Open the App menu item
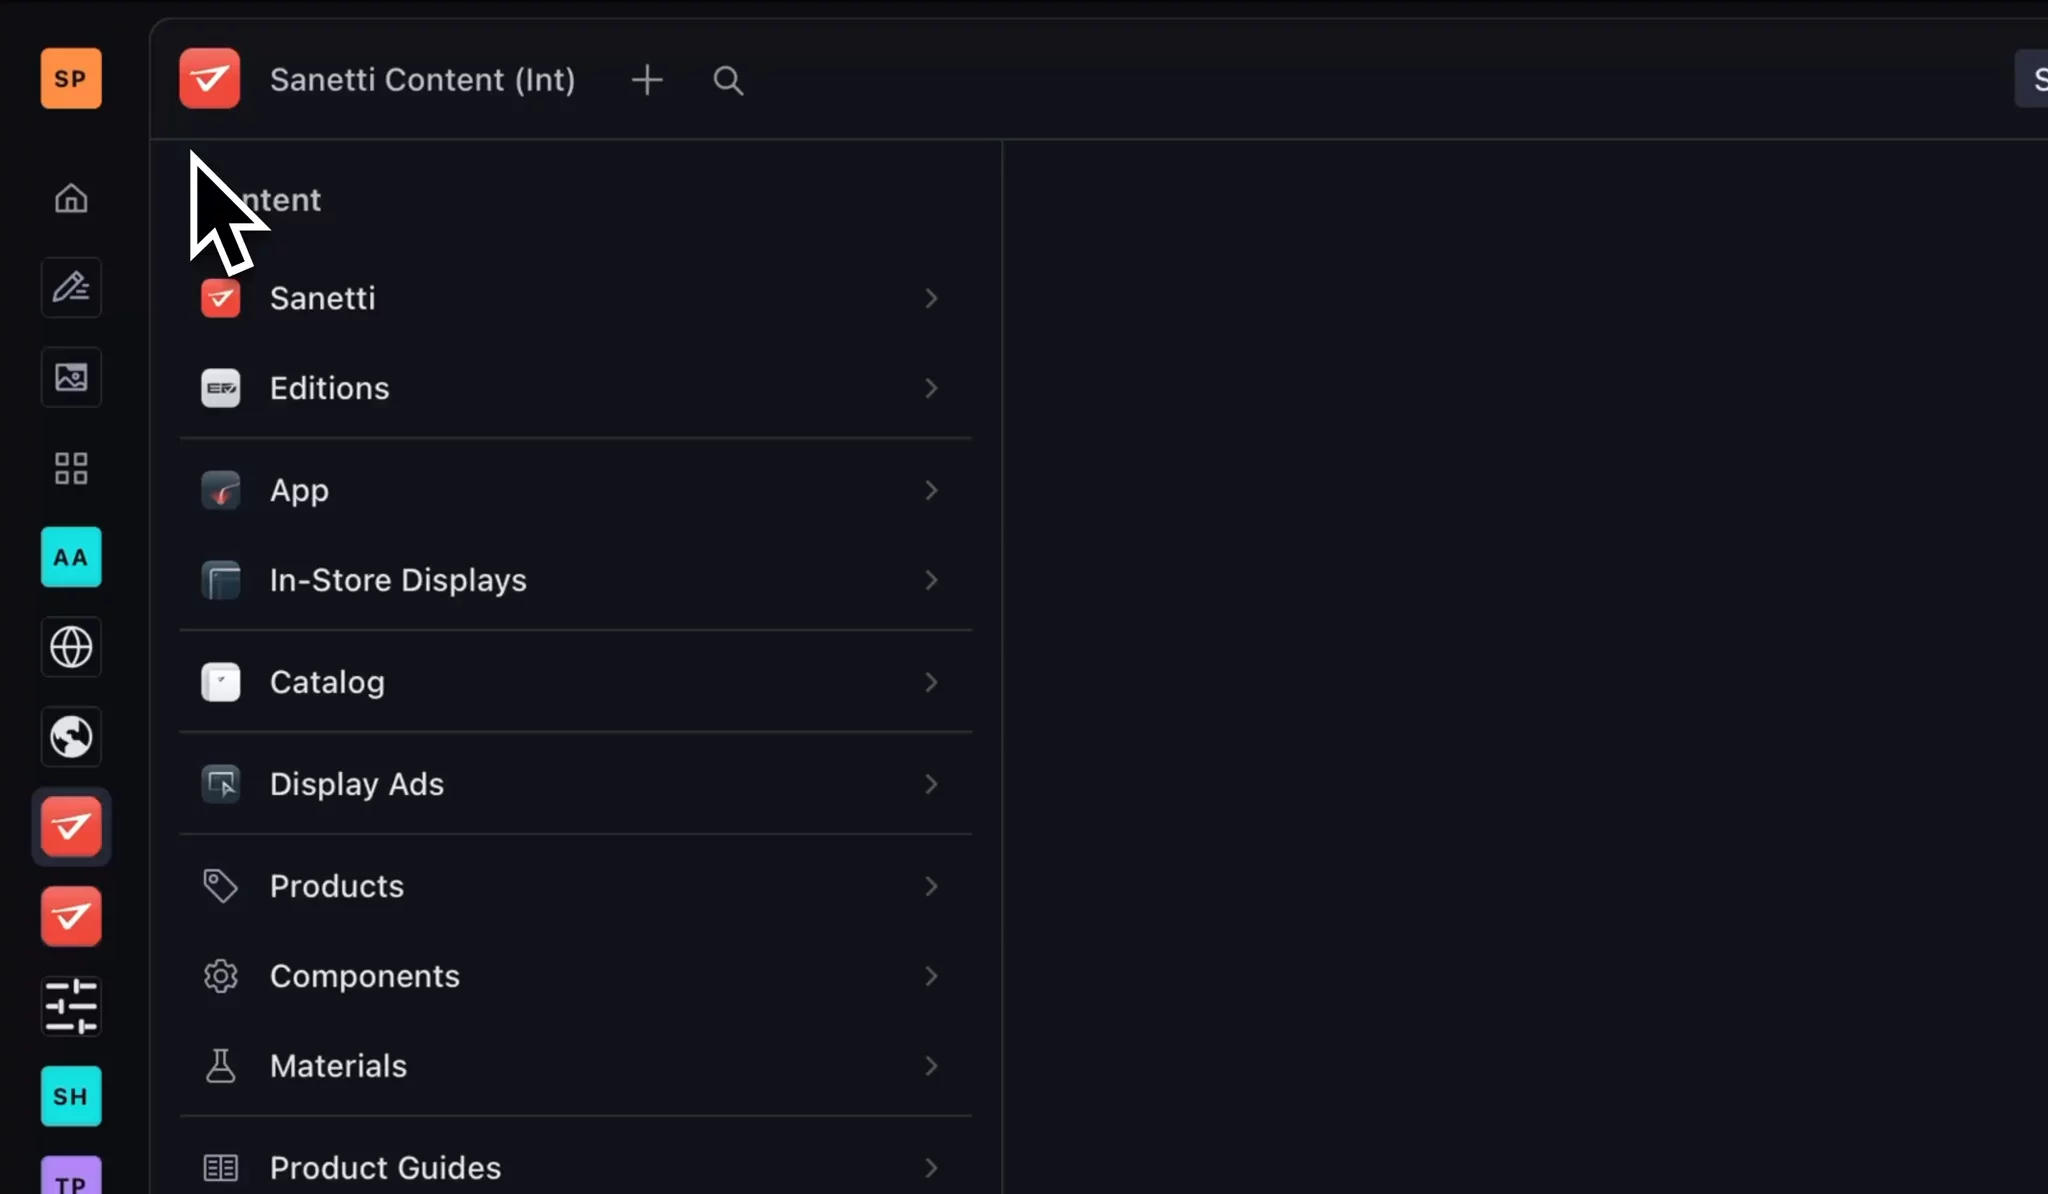 [x=299, y=490]
